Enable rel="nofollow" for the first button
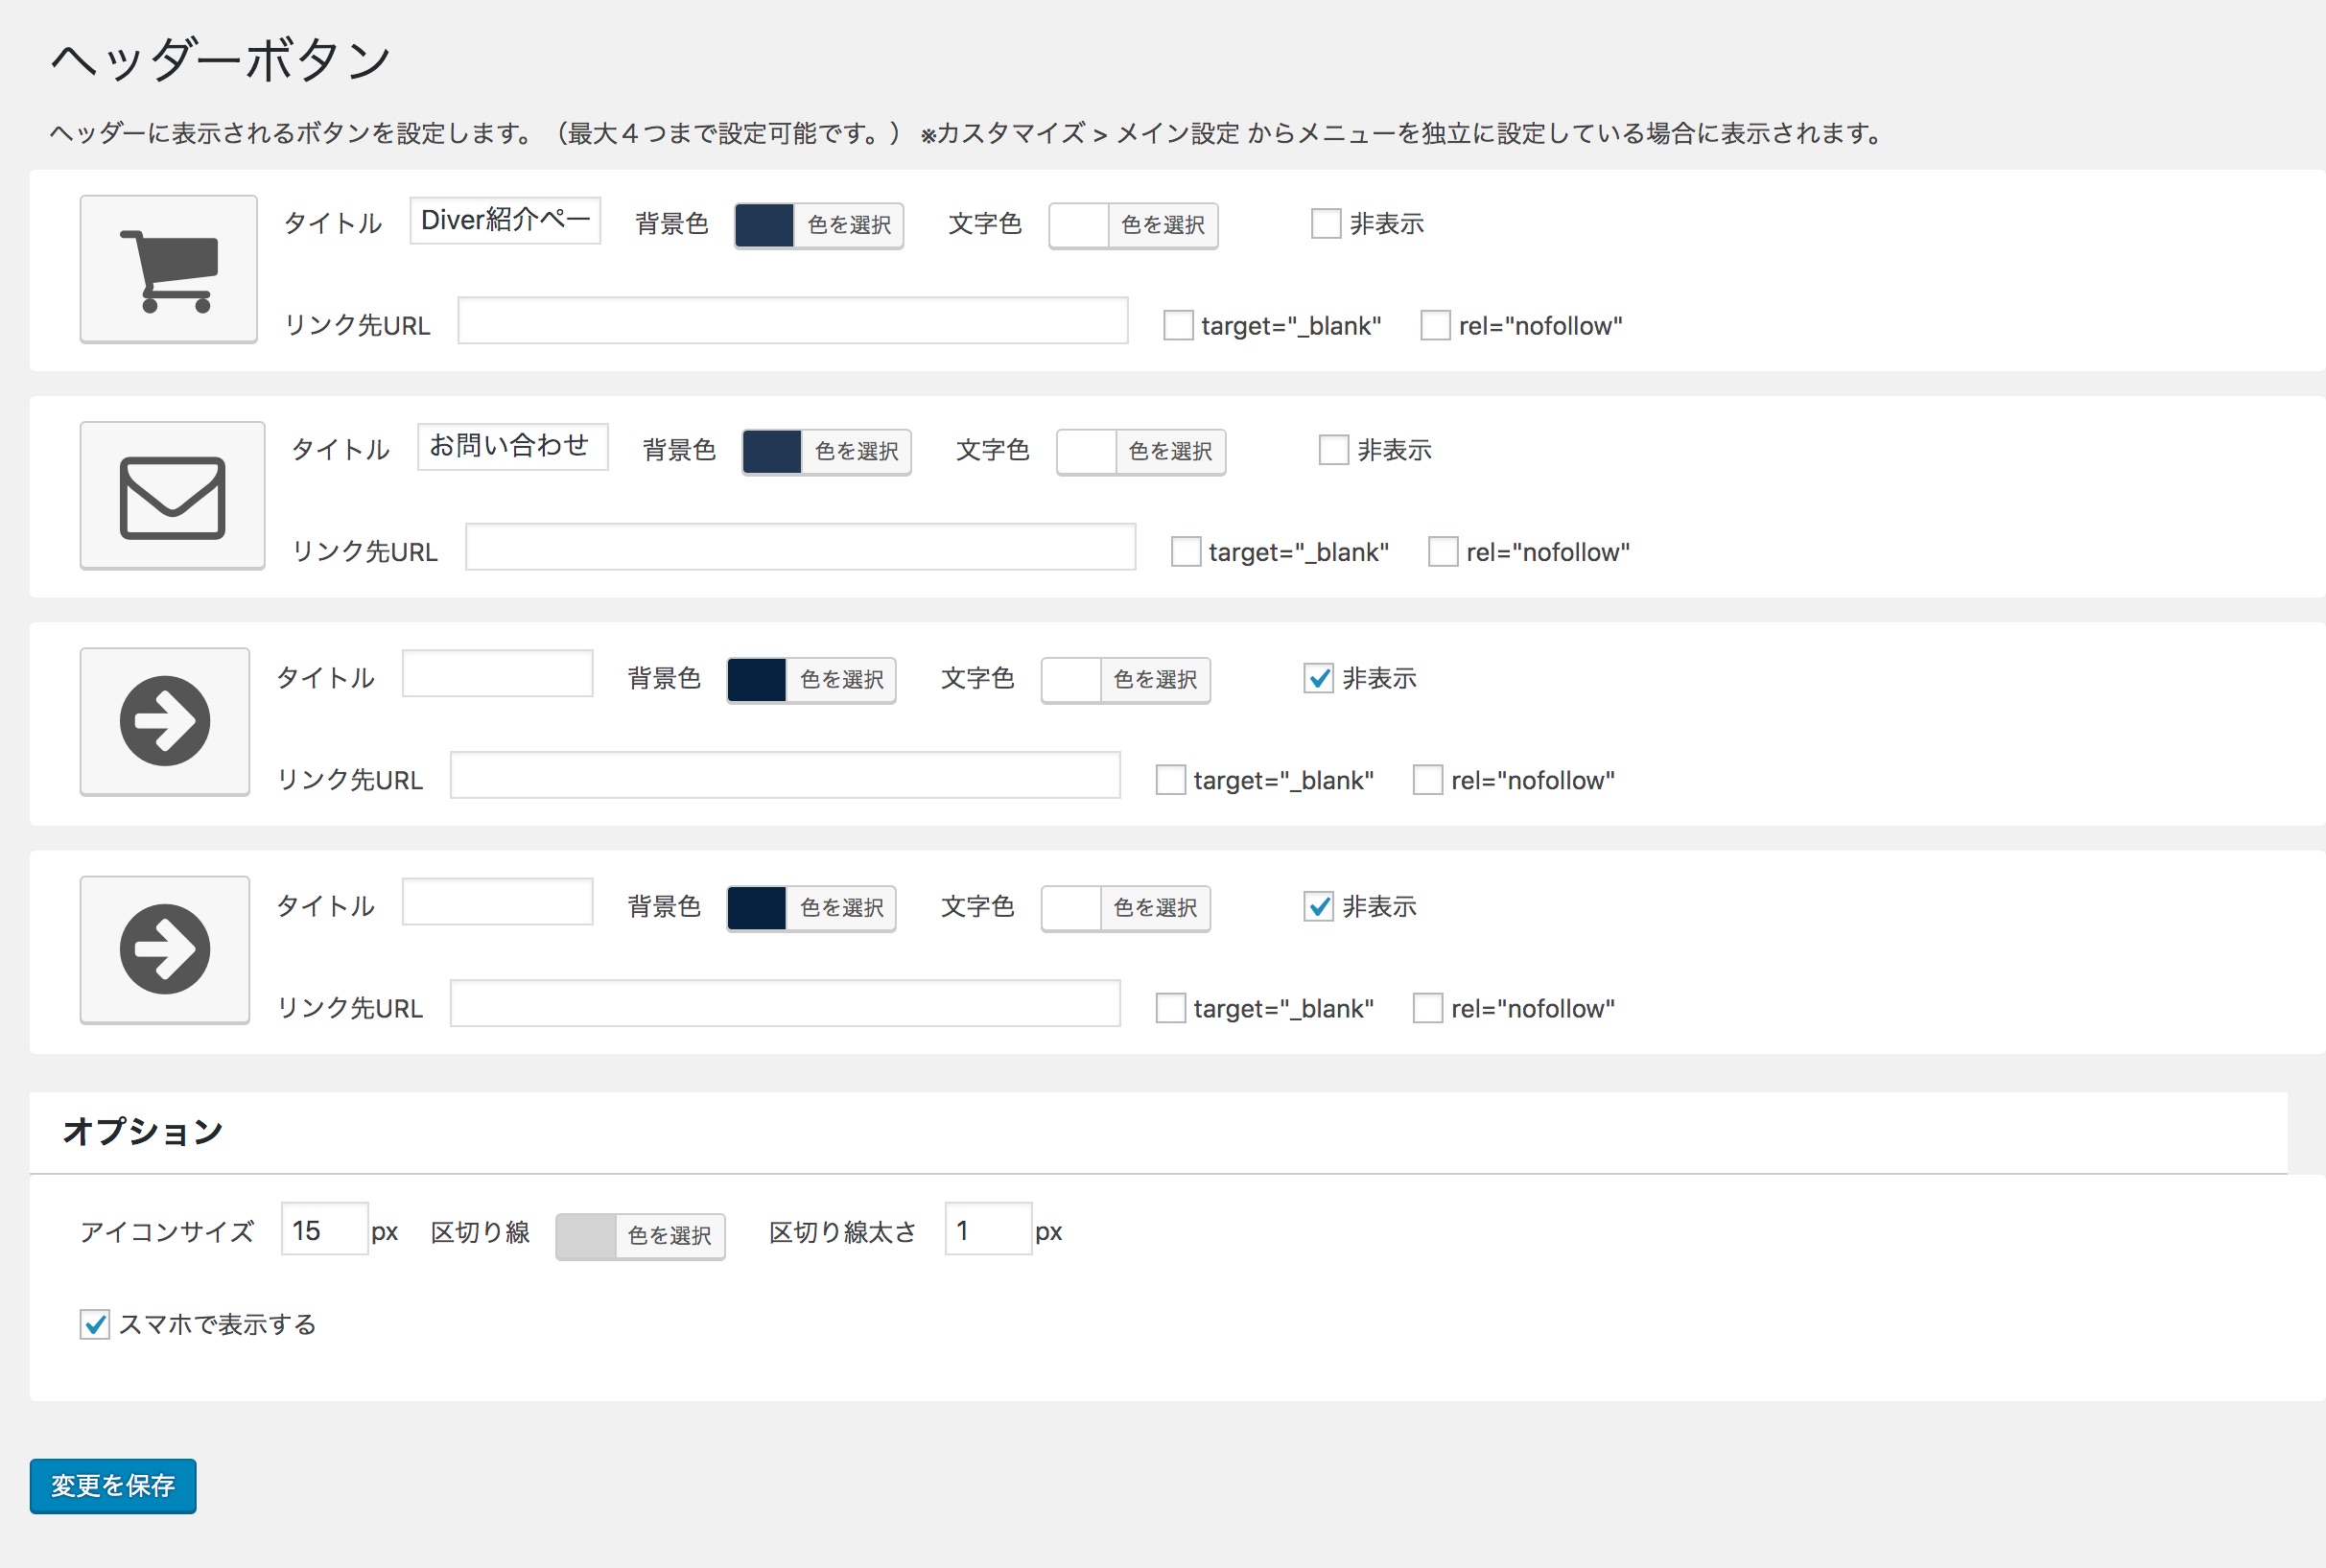 (x=1435, y=325)
